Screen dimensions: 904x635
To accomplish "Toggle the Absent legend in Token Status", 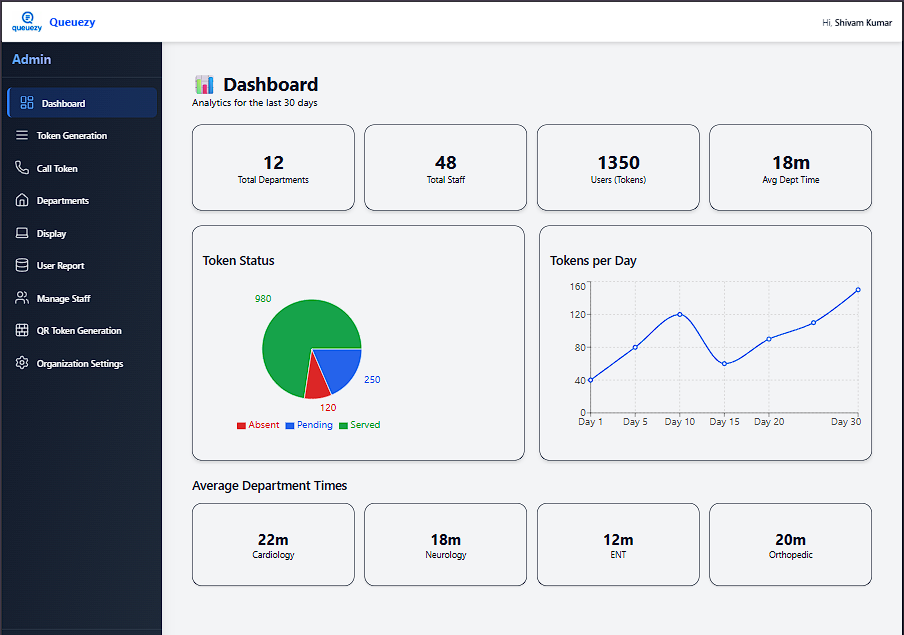I will pyautogui.click(x=258, y=424).
